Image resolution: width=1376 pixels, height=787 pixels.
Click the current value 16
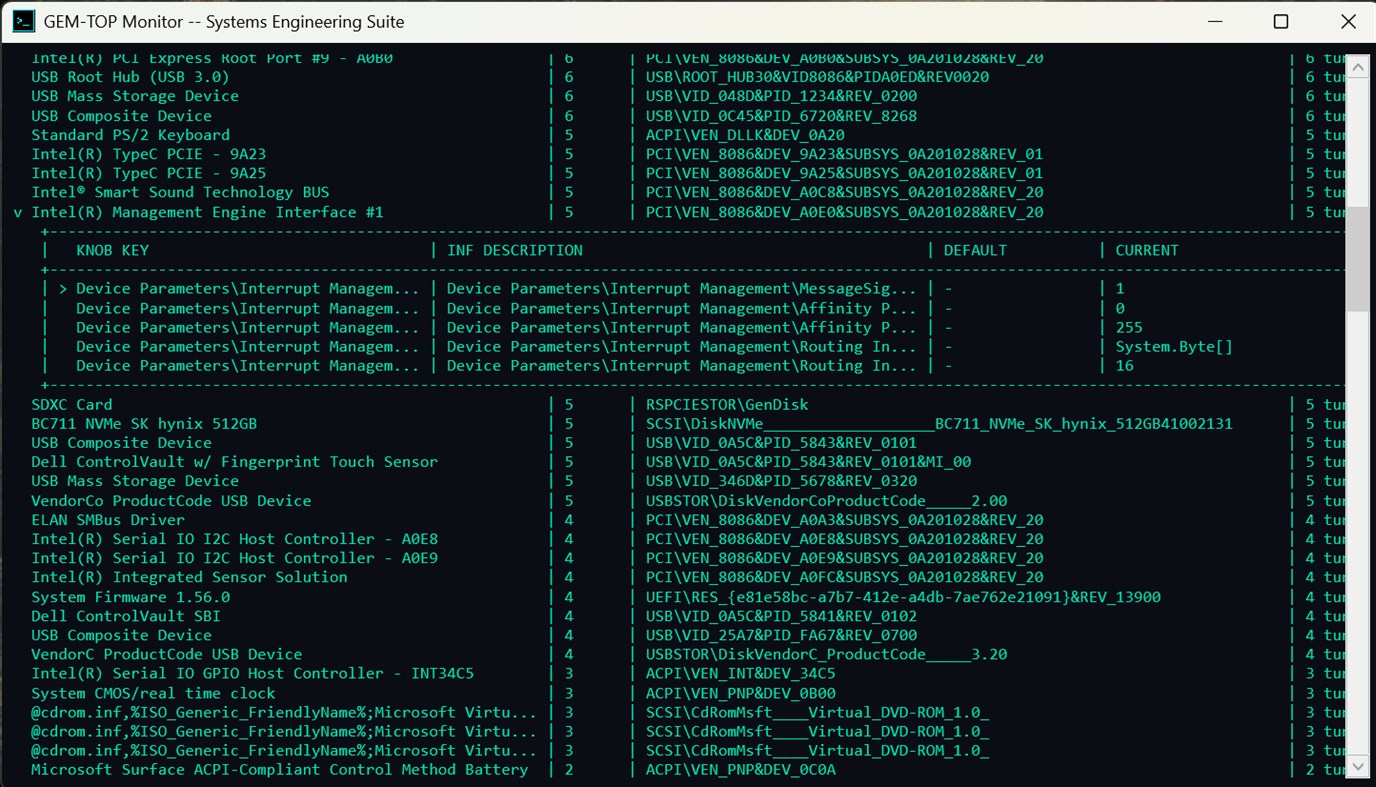tap(1125, 366)
